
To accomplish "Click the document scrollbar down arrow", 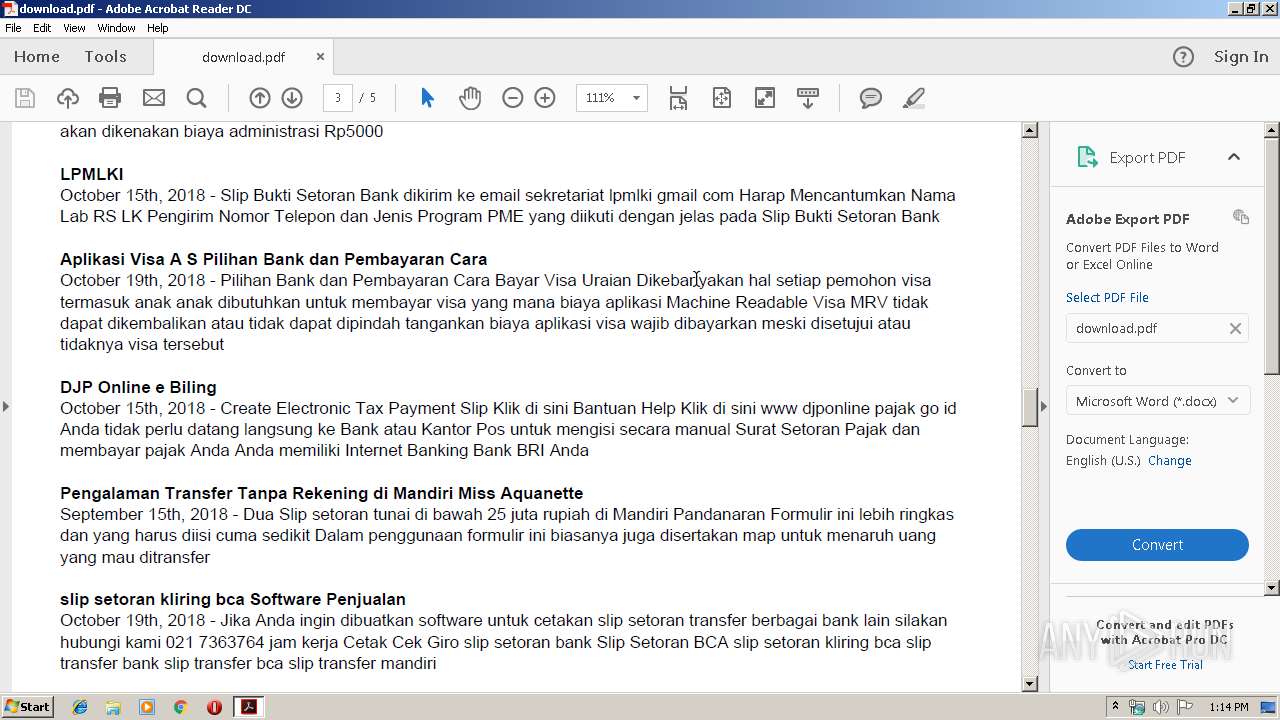I will pos(1029,684).
